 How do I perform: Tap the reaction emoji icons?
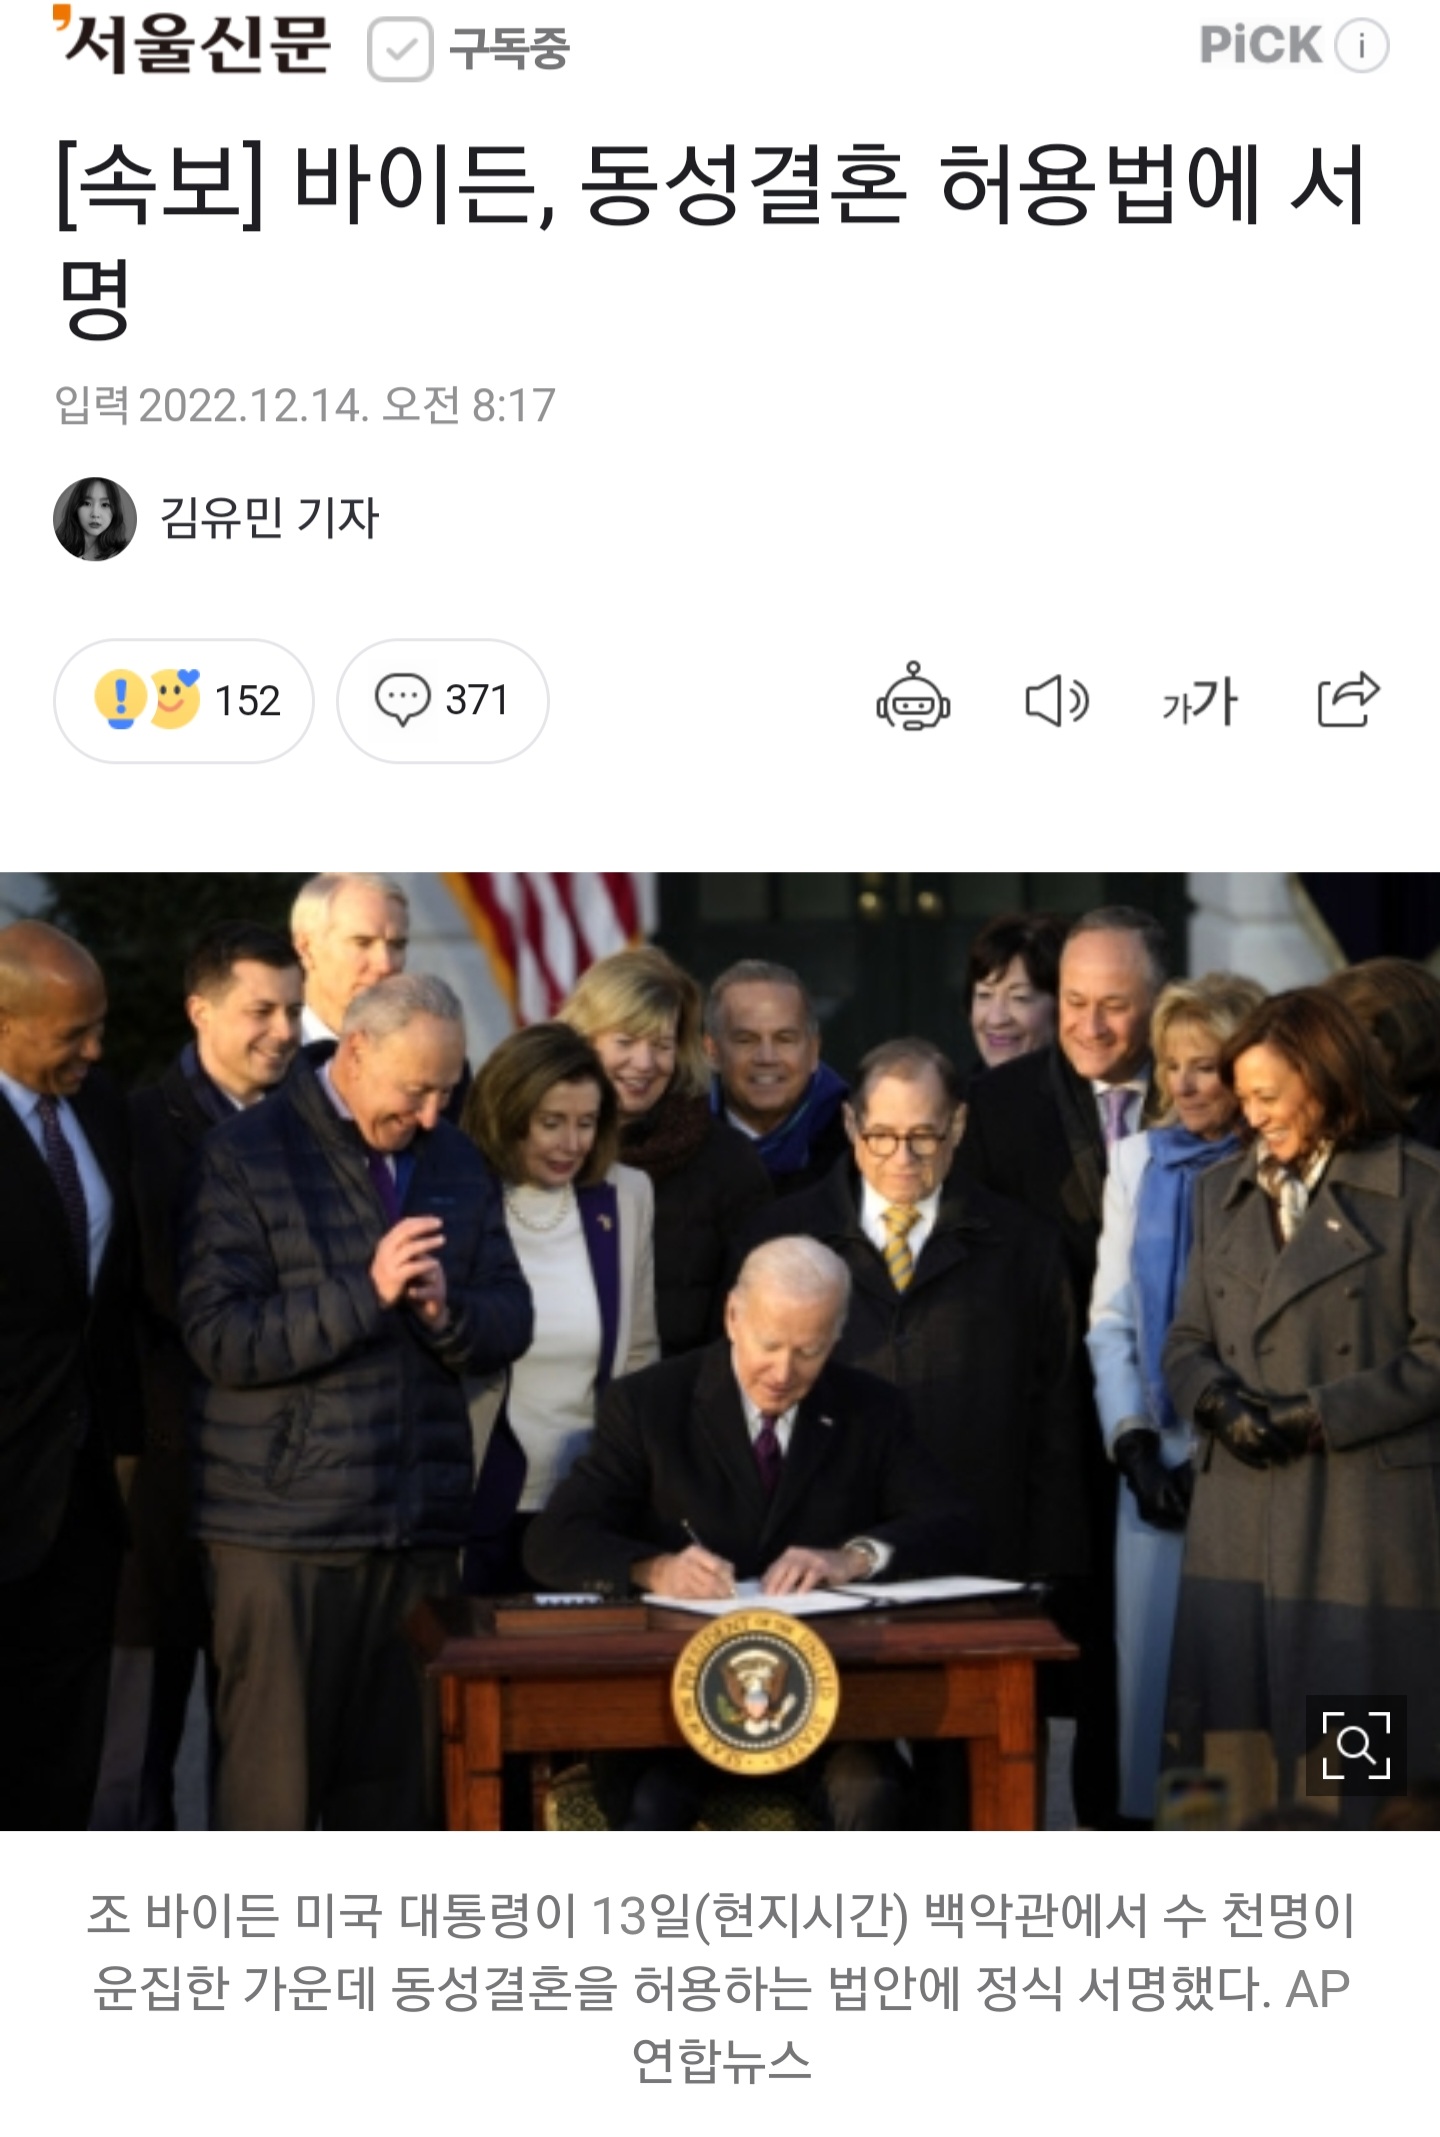pos(147,698)
